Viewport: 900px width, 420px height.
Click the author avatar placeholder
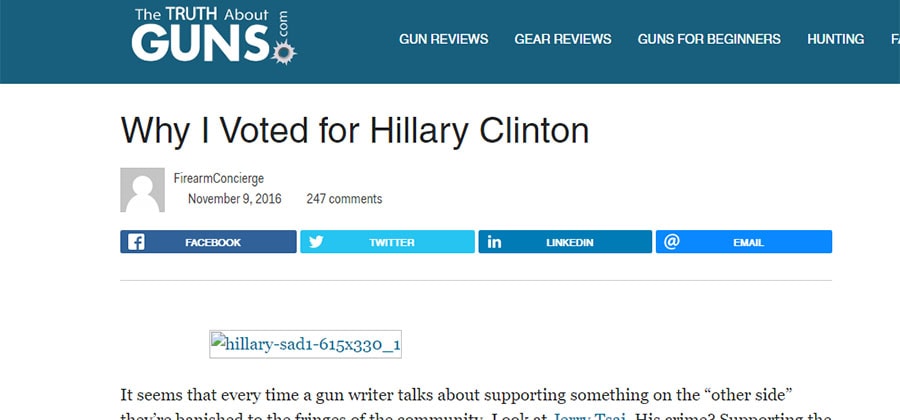pos(142,190)
